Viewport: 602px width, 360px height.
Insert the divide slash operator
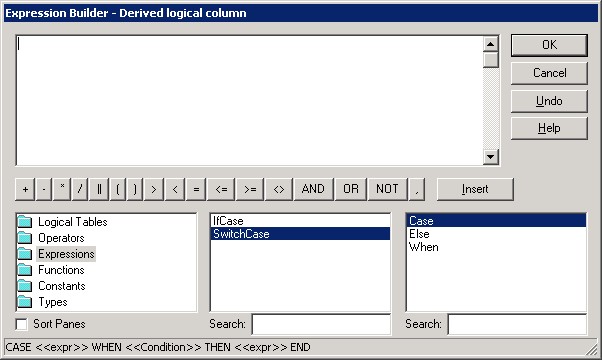tap(80, 189)
